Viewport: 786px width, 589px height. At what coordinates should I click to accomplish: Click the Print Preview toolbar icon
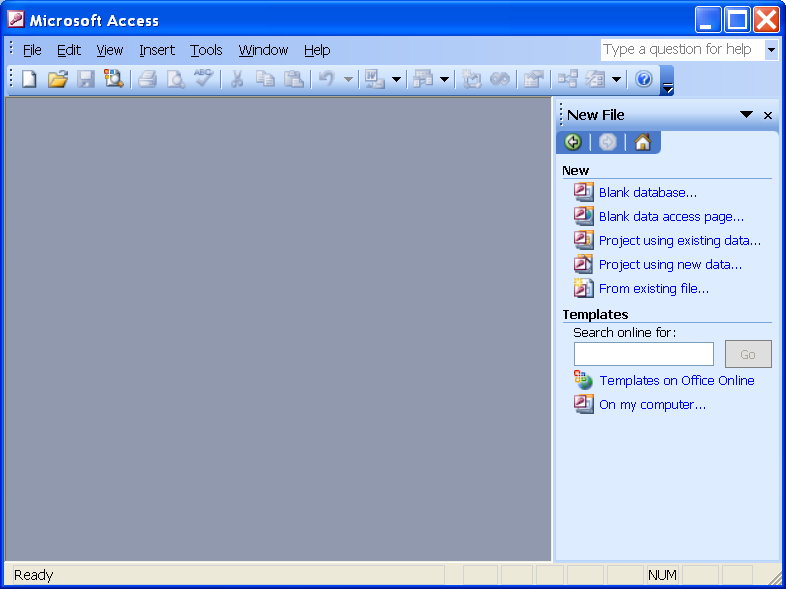[175, 79]
